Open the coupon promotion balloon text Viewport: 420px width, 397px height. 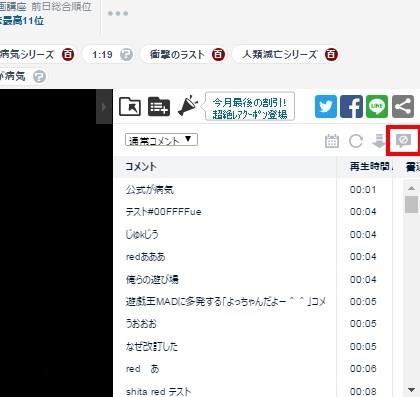coord(250,108)
